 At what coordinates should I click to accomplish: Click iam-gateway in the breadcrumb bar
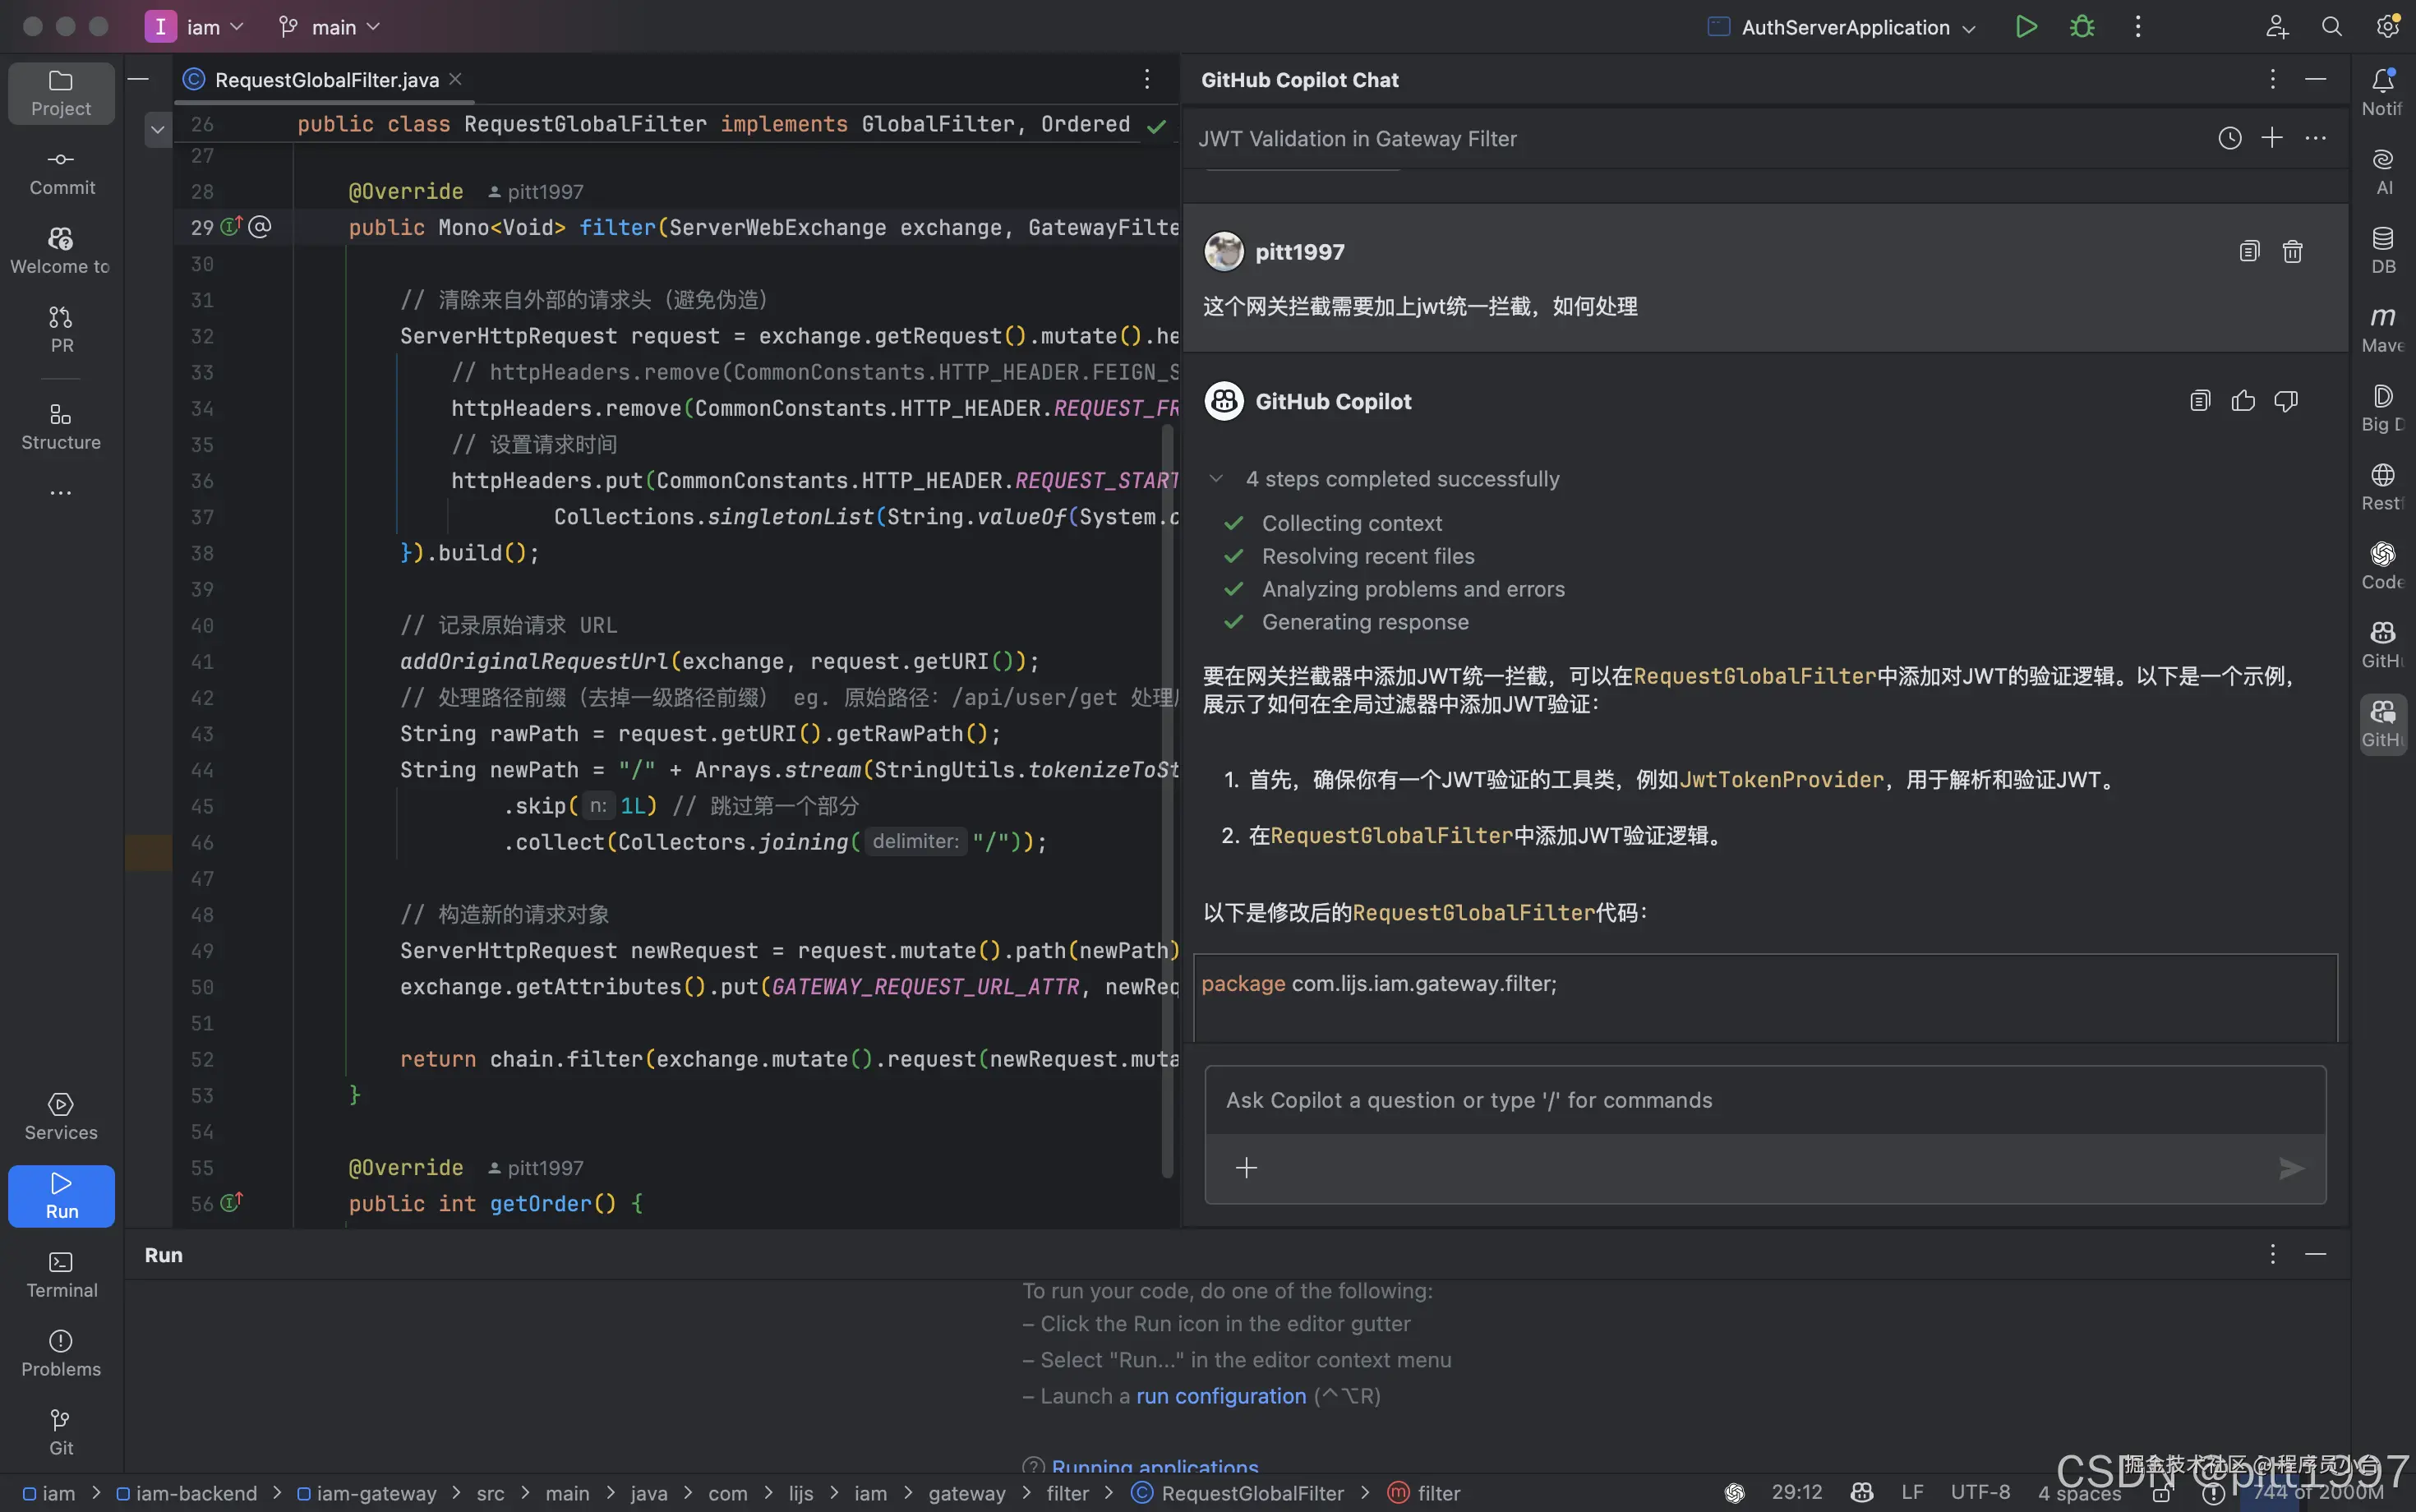pyautogui.click(x=376, y=1493)
